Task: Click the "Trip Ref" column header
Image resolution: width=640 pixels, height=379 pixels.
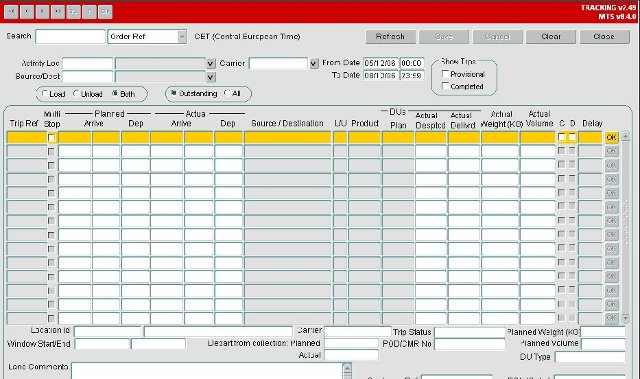Action: click(24, 123)
